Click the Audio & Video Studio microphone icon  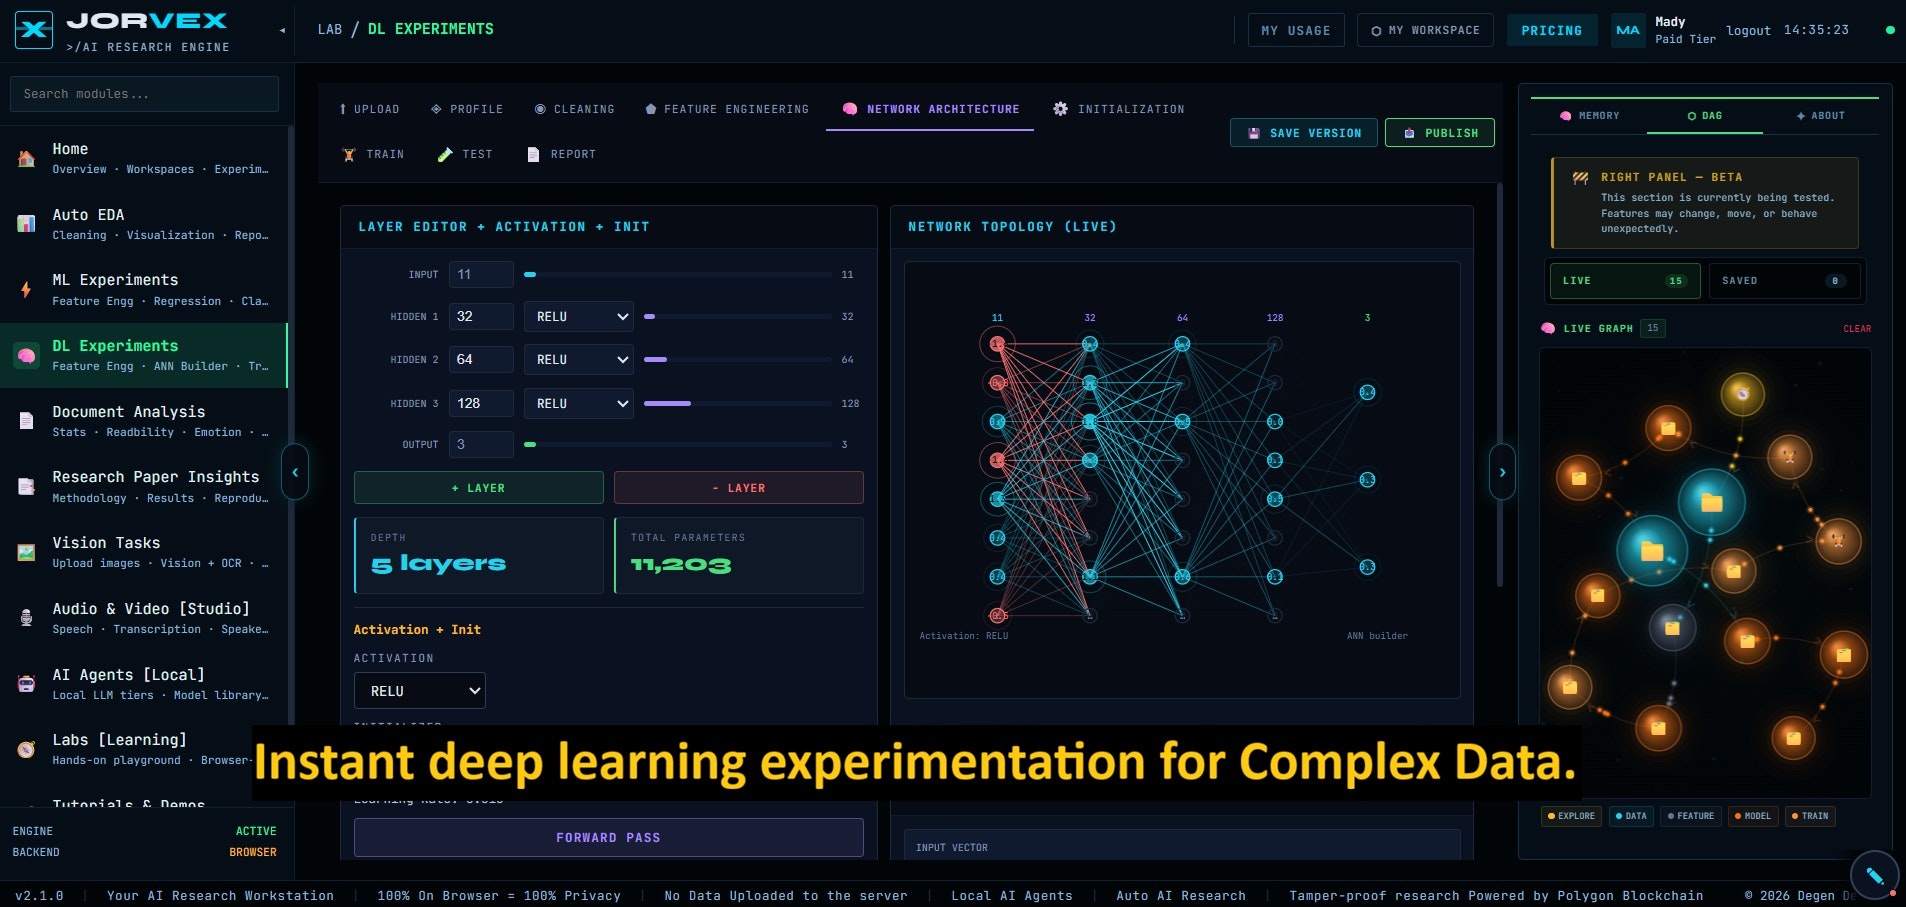[26, 617]
